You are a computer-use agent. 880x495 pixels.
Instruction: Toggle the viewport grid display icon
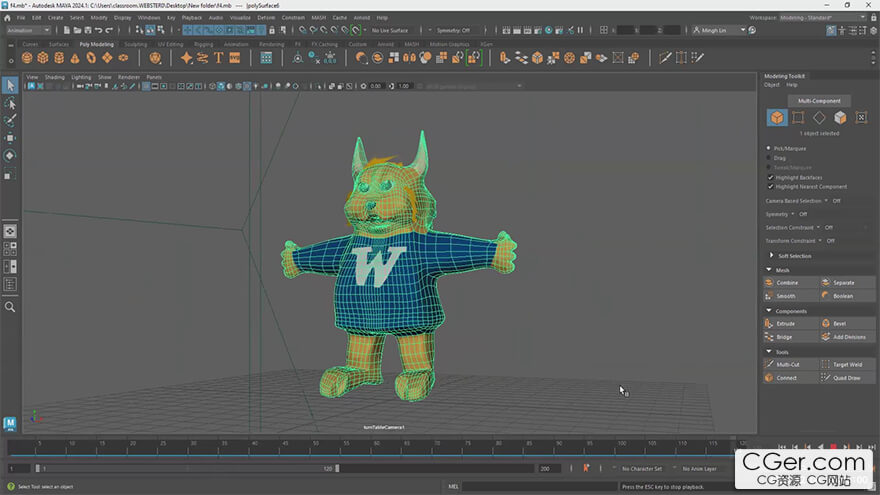pos(146,86)
